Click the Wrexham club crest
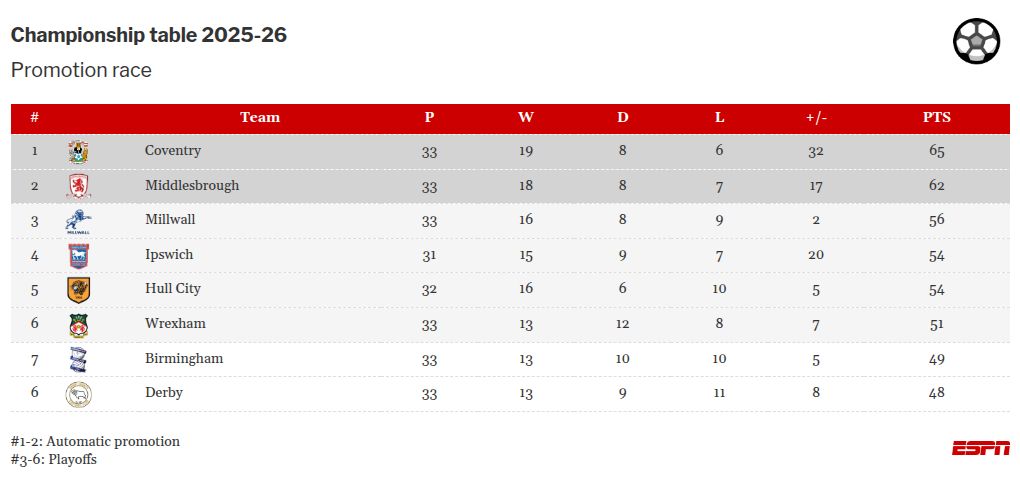Viewport: 1020px width, 479px height. (x=78, y=325)
